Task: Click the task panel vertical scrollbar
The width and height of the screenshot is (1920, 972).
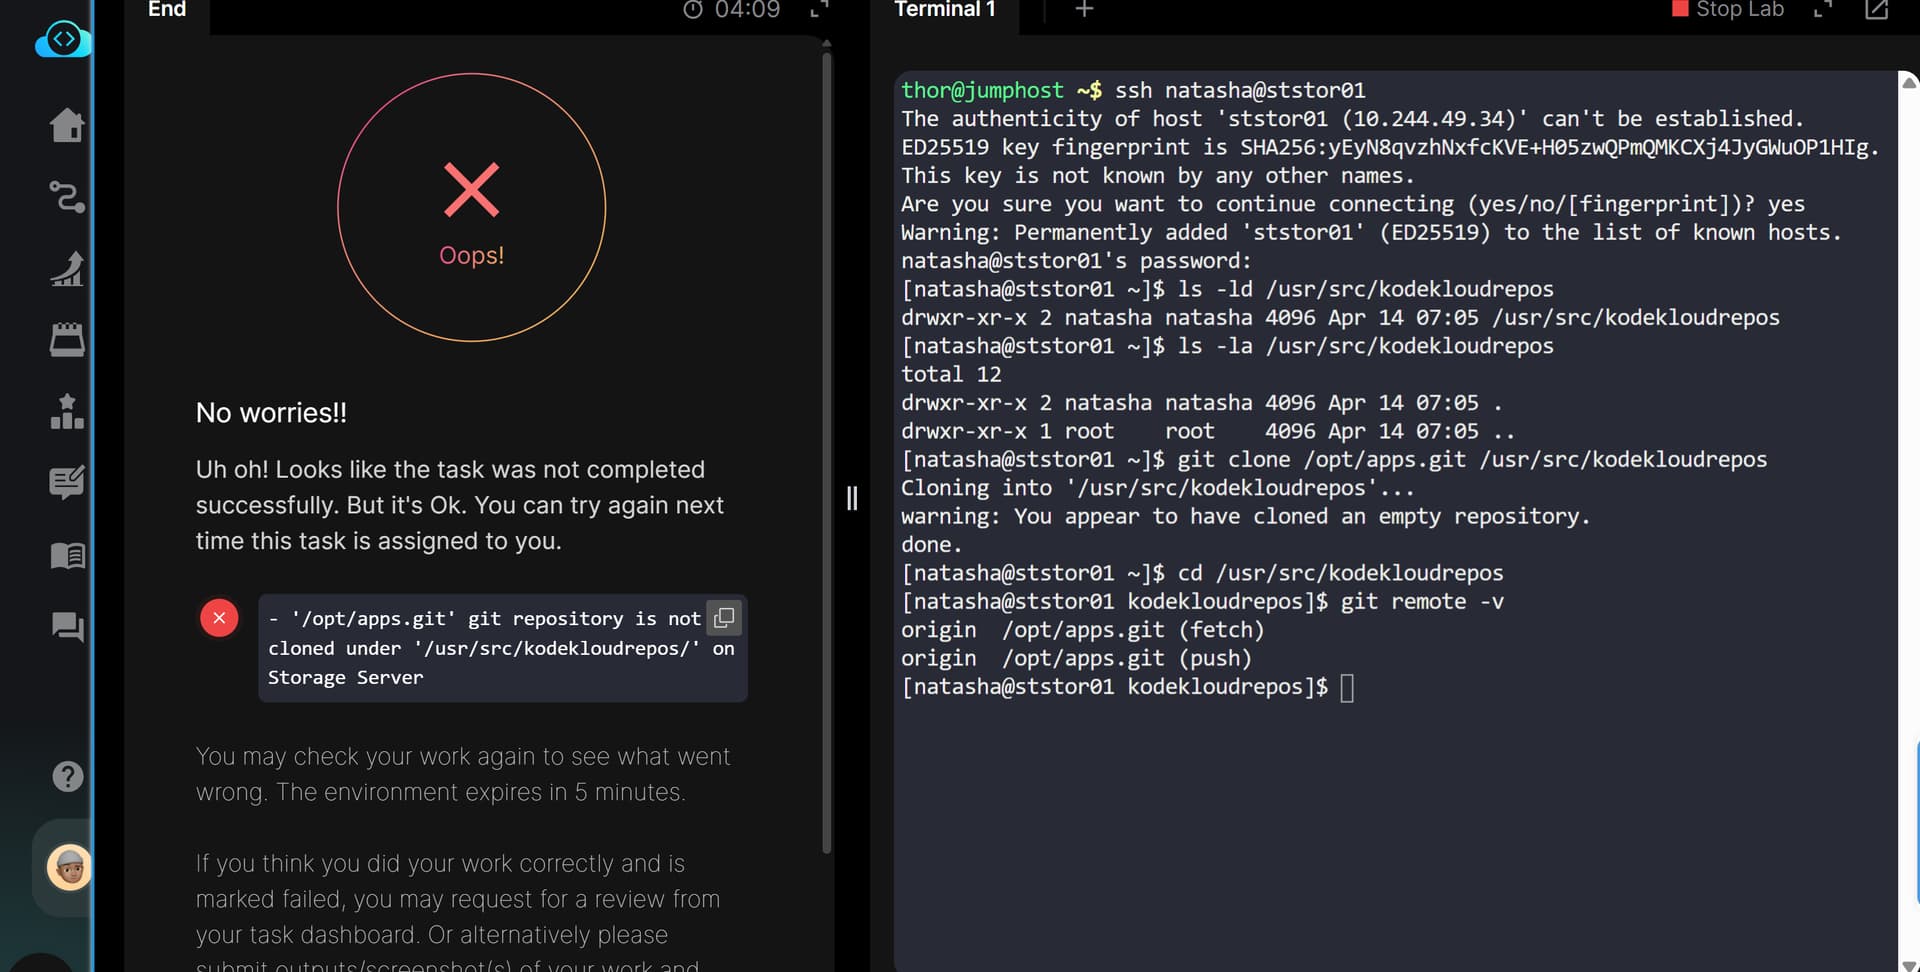Action: (826, 450)
